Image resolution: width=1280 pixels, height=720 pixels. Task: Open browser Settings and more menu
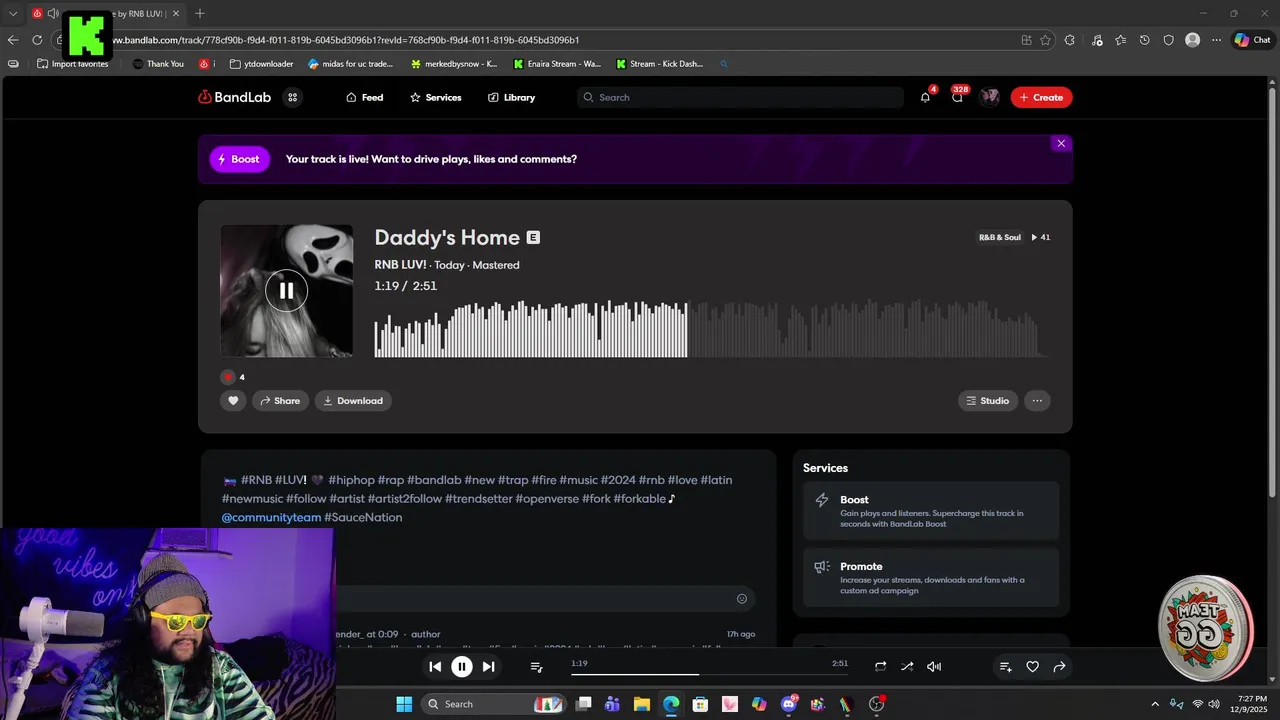[1216, 40]
